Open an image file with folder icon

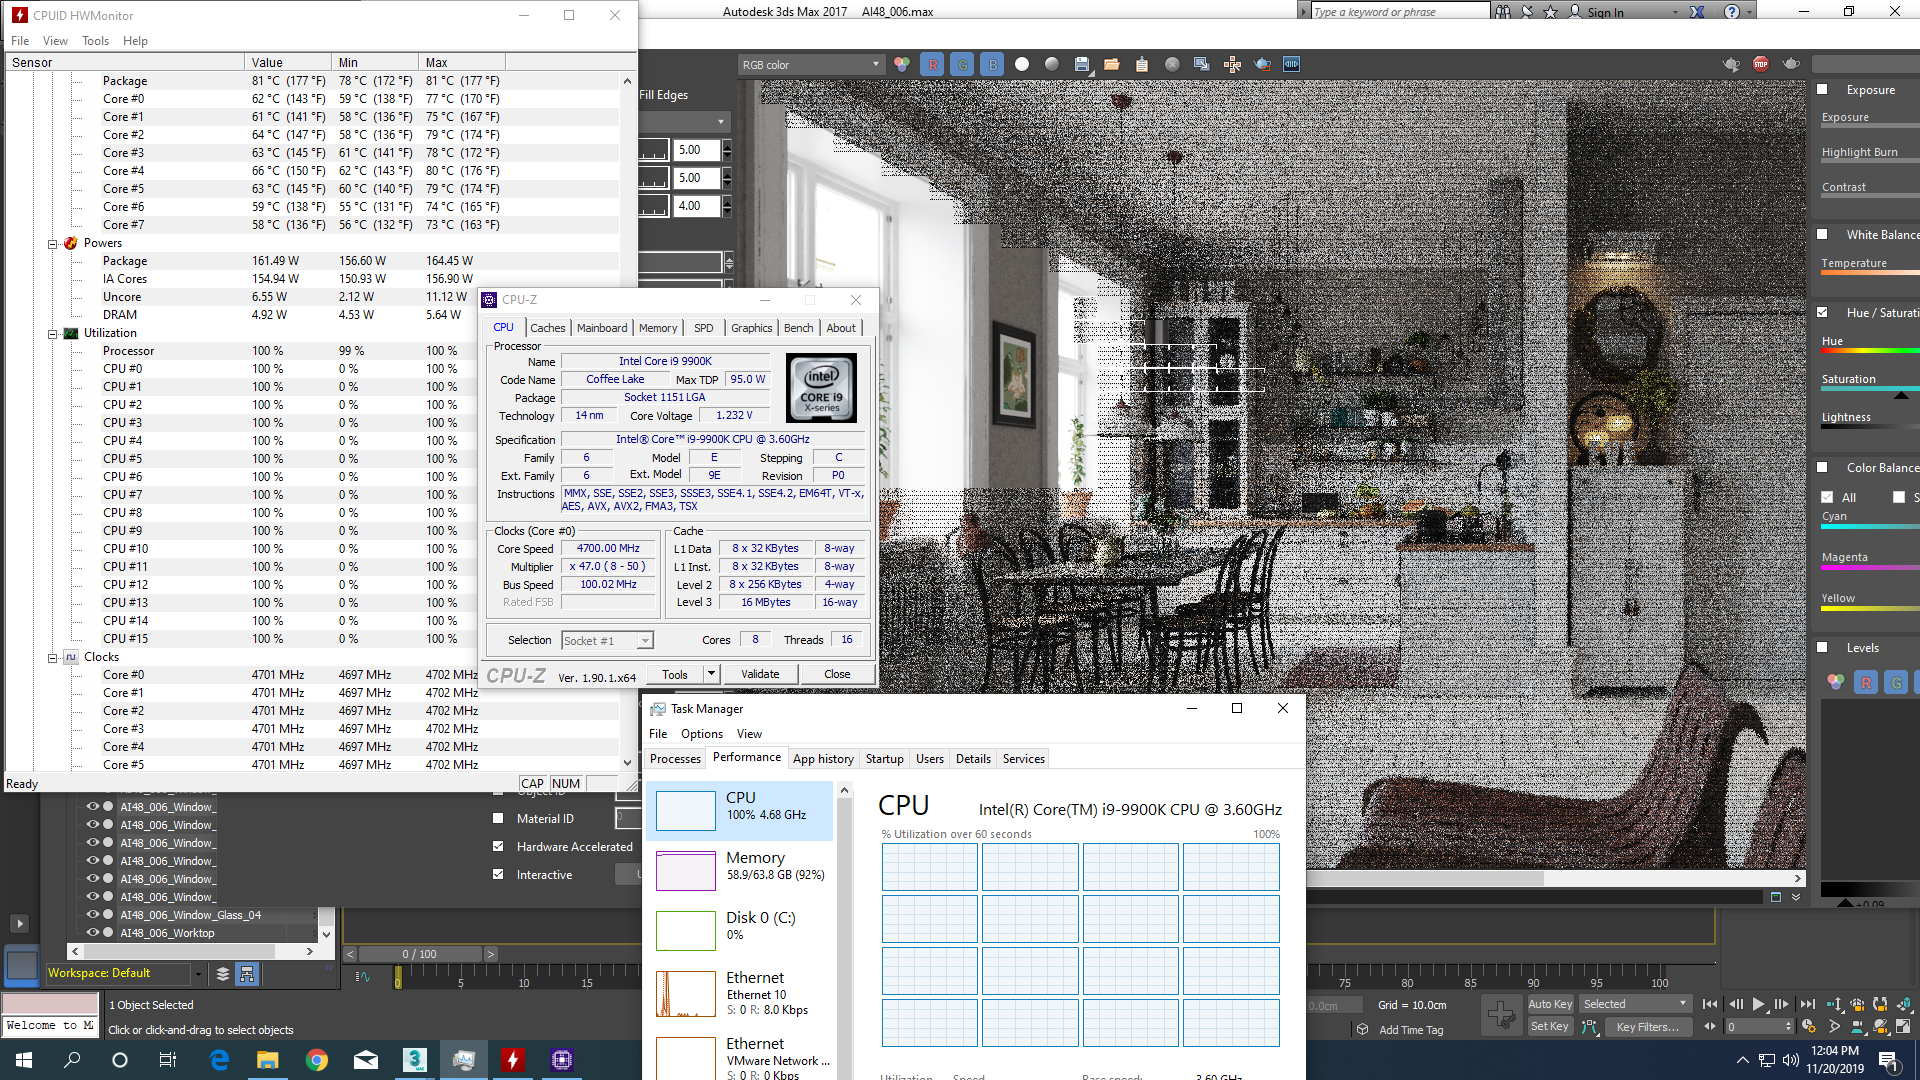1112,64
